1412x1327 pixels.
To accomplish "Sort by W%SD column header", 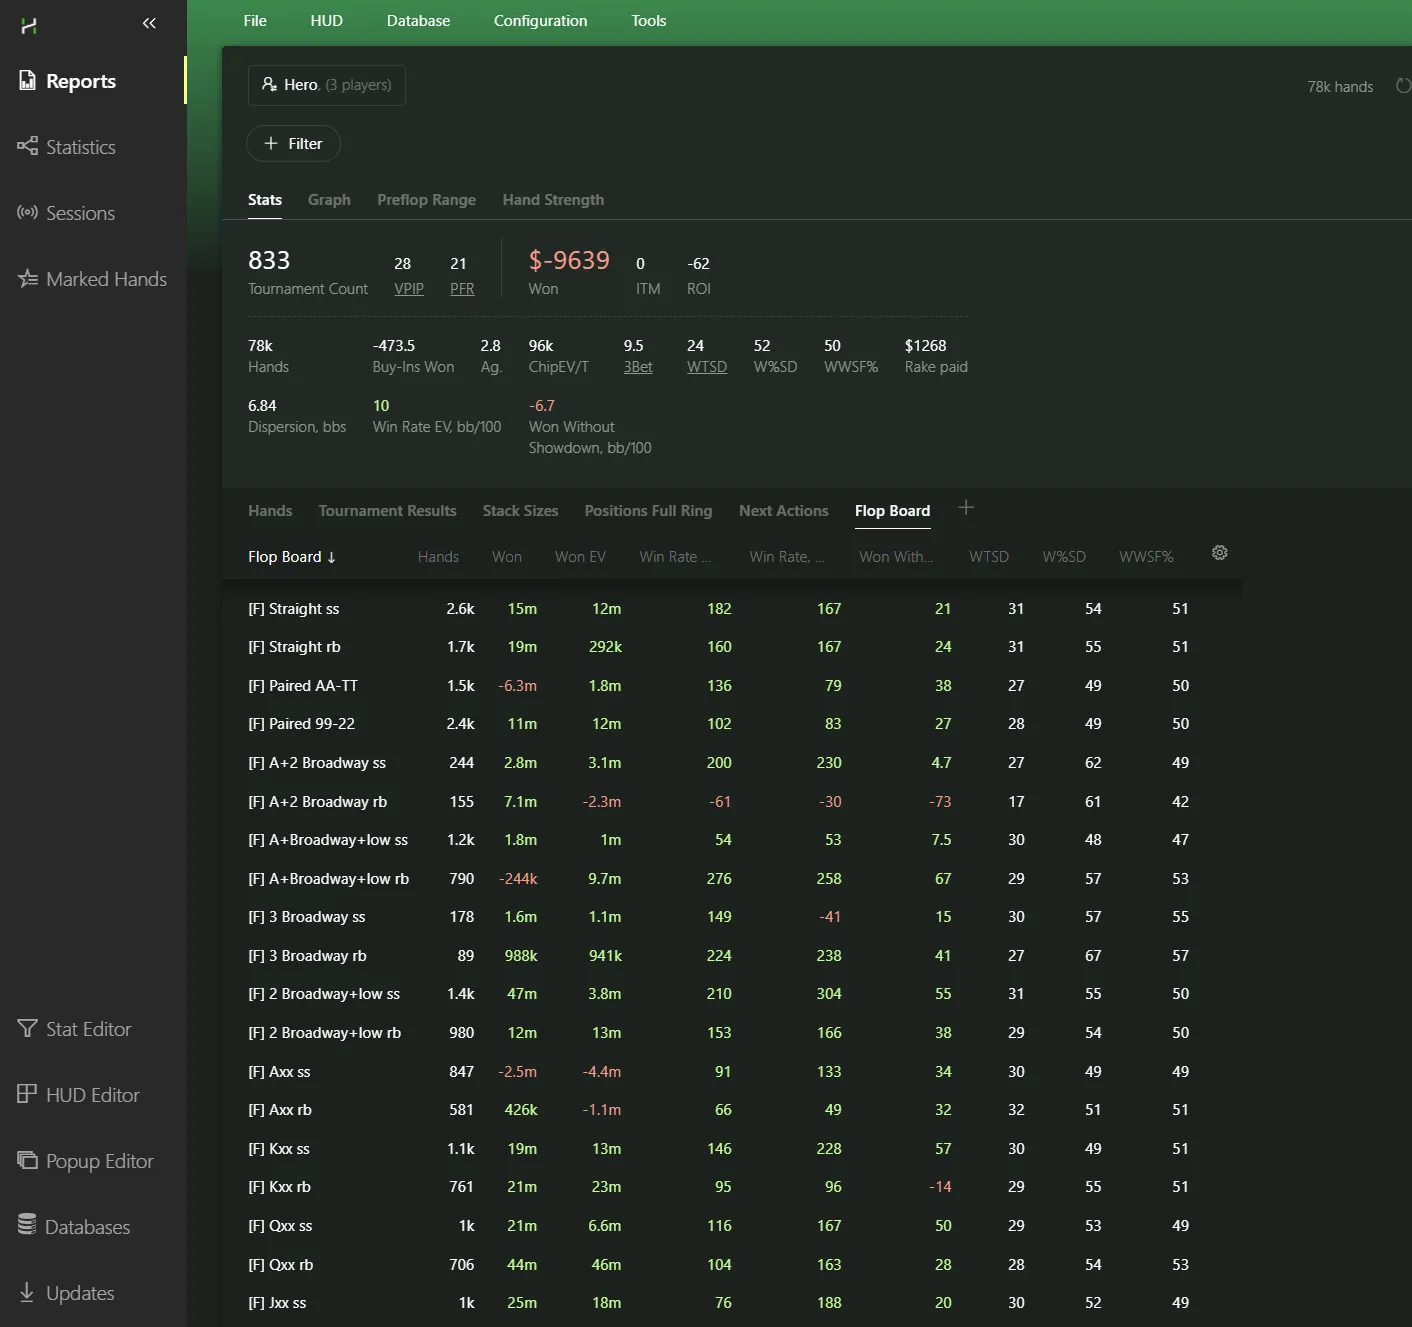I will tap(1064, 557).
